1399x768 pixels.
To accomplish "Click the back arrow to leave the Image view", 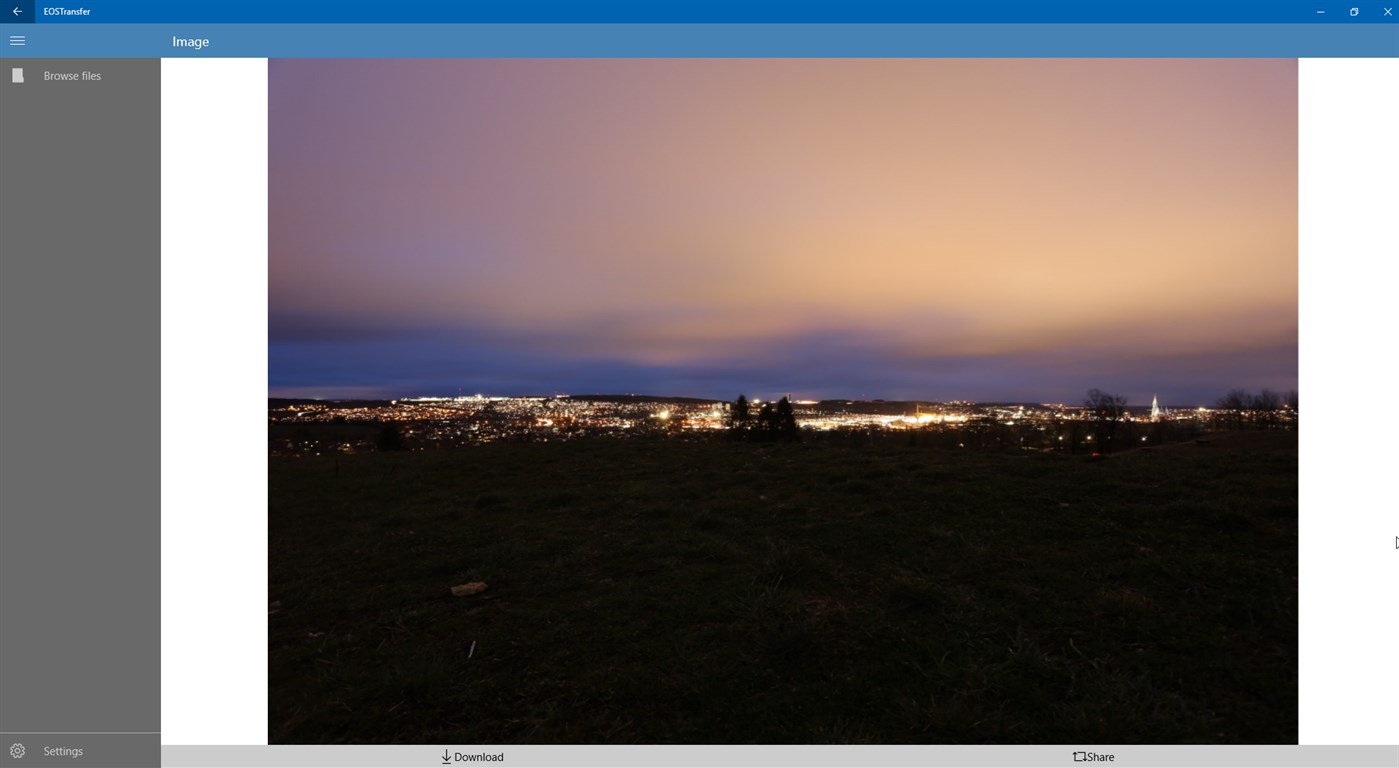I will coord(16,11).
